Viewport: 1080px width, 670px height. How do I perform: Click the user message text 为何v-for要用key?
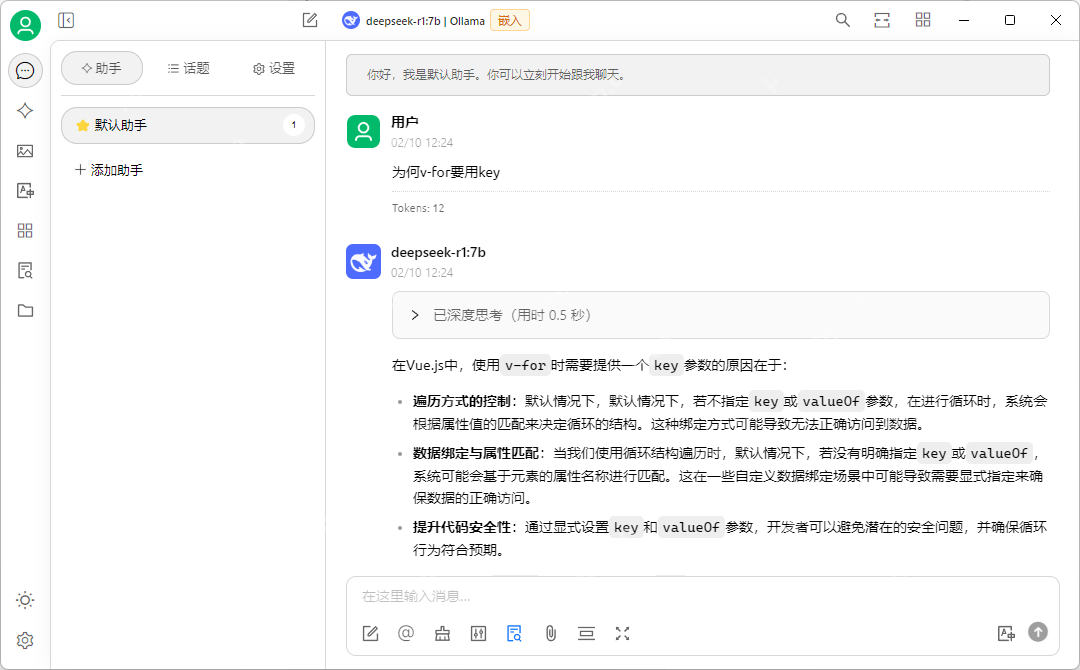(x=446, y=172)
